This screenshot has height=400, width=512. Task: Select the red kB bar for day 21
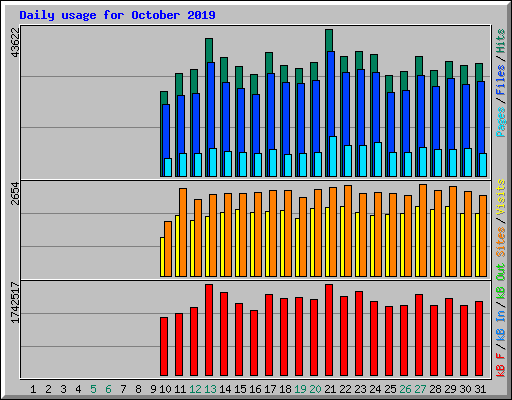329,330
